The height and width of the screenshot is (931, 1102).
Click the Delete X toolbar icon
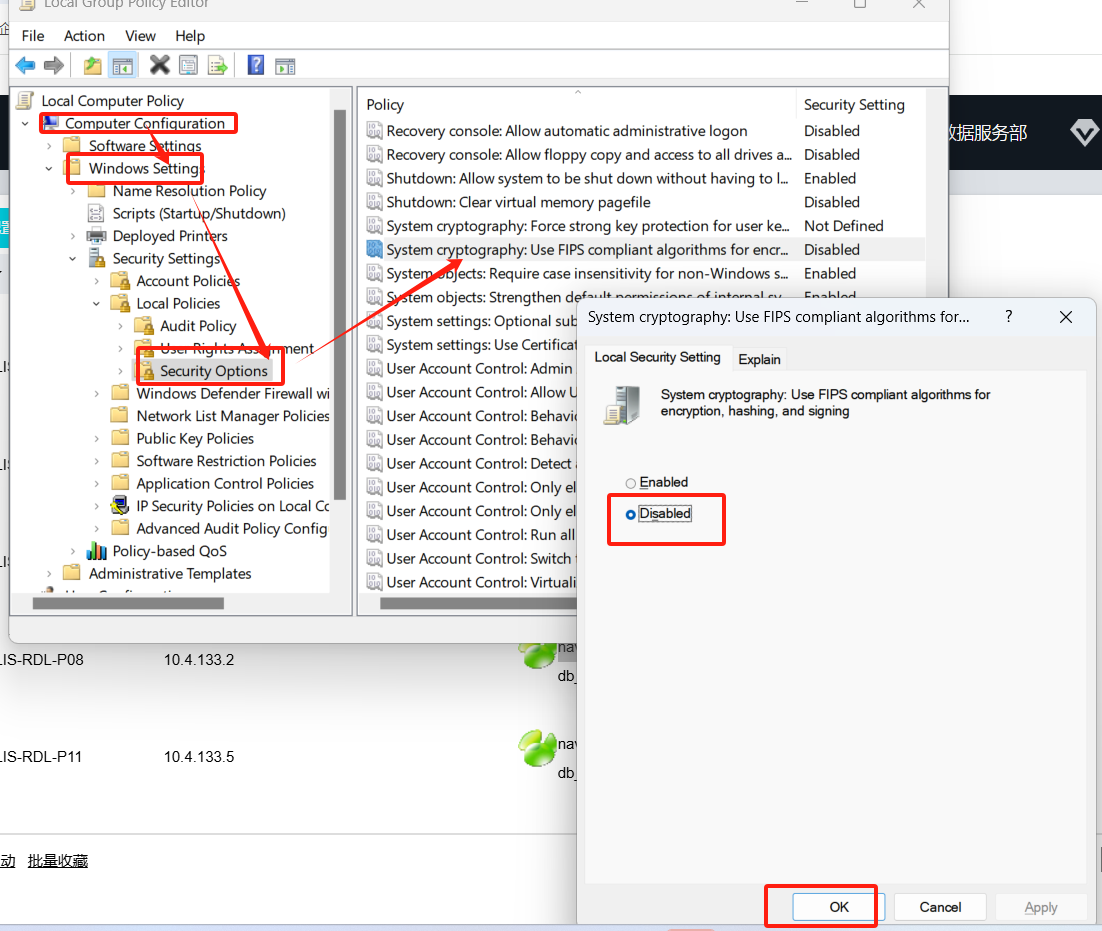point(160,65)
